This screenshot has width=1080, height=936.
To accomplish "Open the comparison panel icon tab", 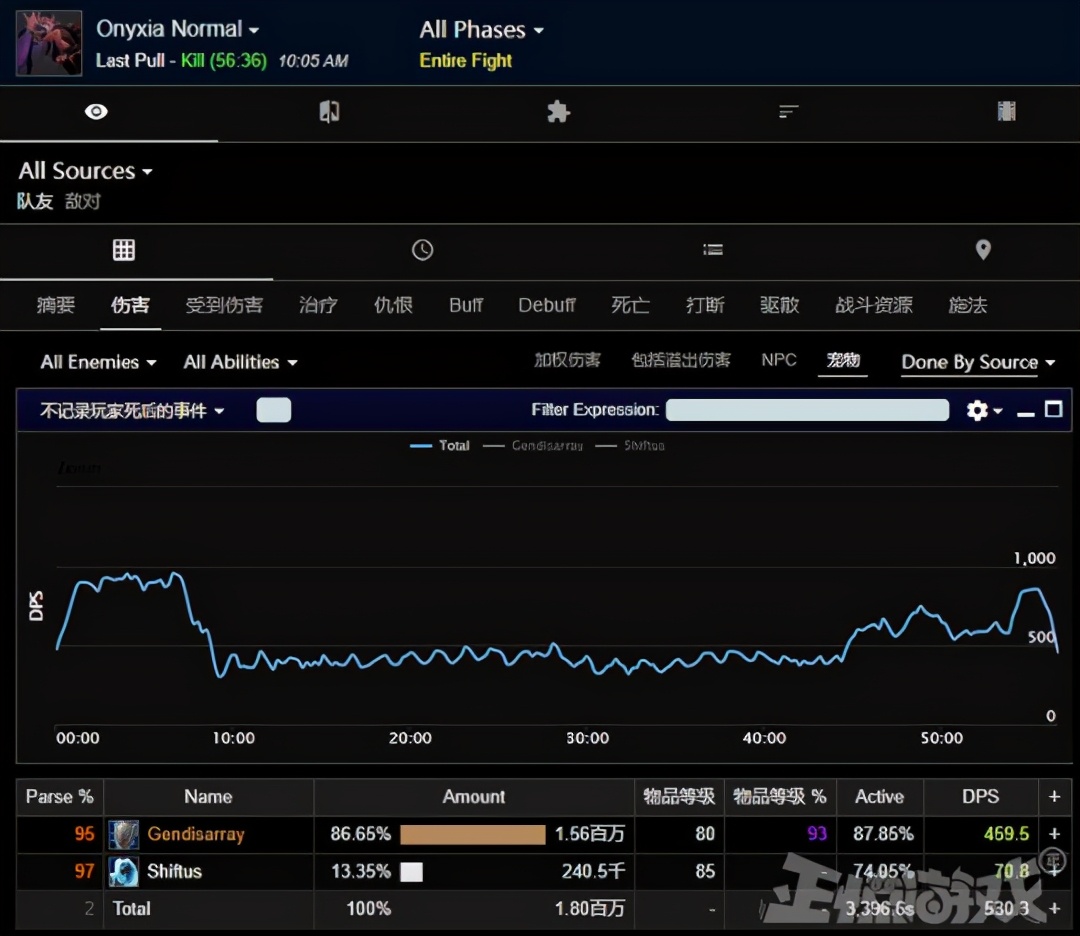I will click(329, 112).
